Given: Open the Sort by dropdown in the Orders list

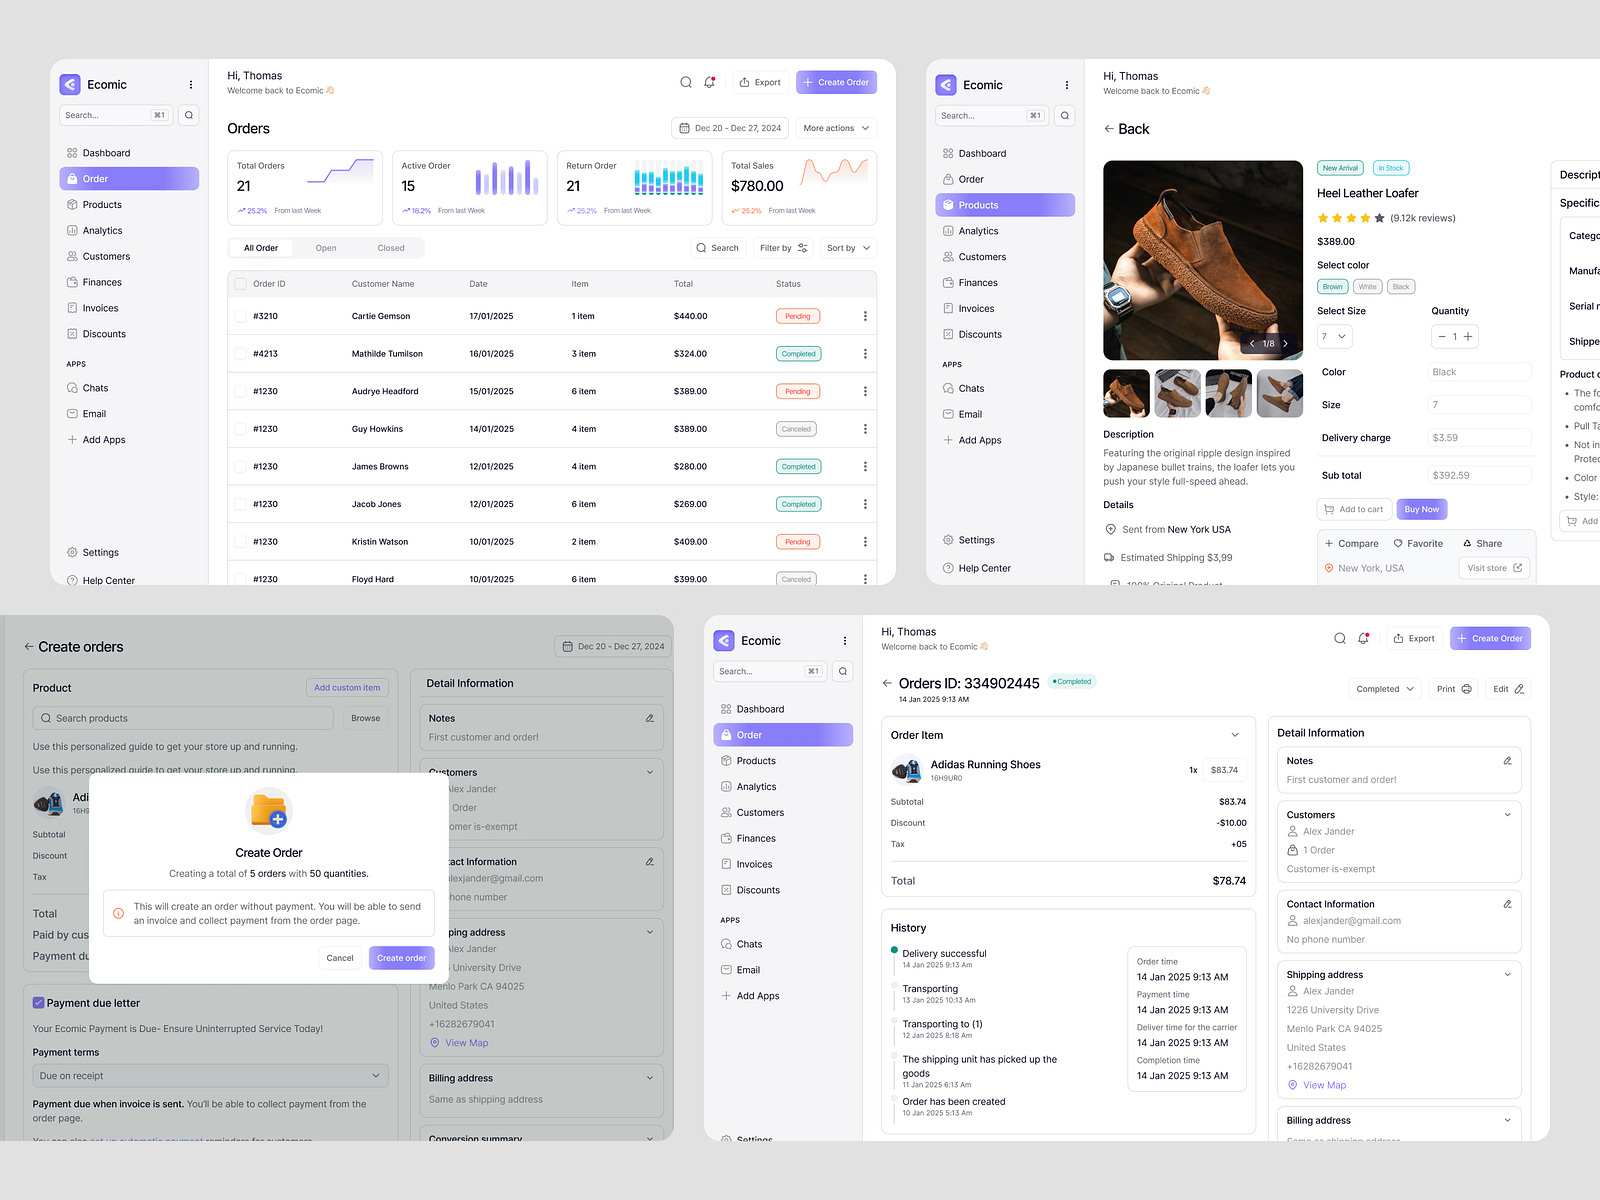Looking at the screenshot, I should click(x=848, y=247).
